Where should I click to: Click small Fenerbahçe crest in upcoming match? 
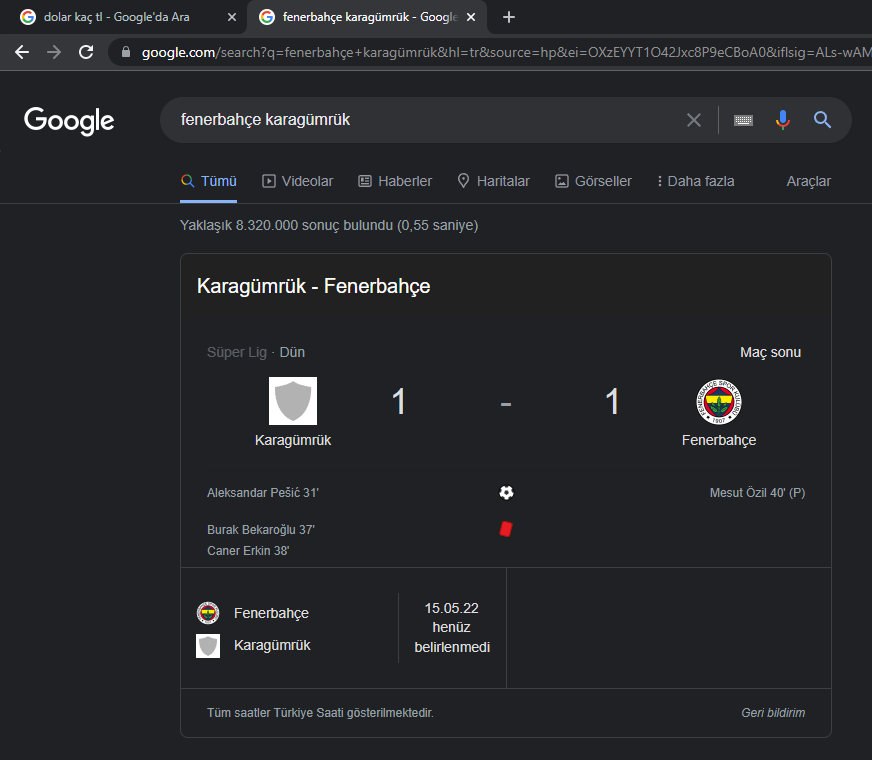coord(208,613)
